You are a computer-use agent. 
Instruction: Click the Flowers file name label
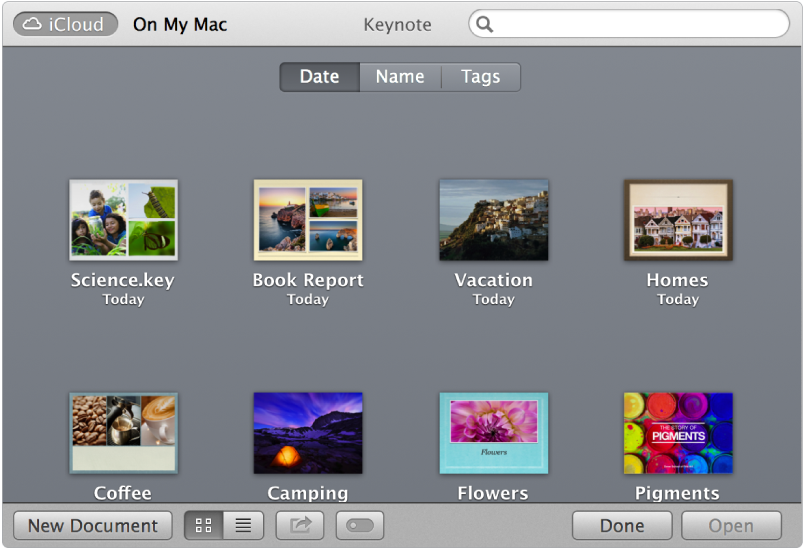click(493, 493)
